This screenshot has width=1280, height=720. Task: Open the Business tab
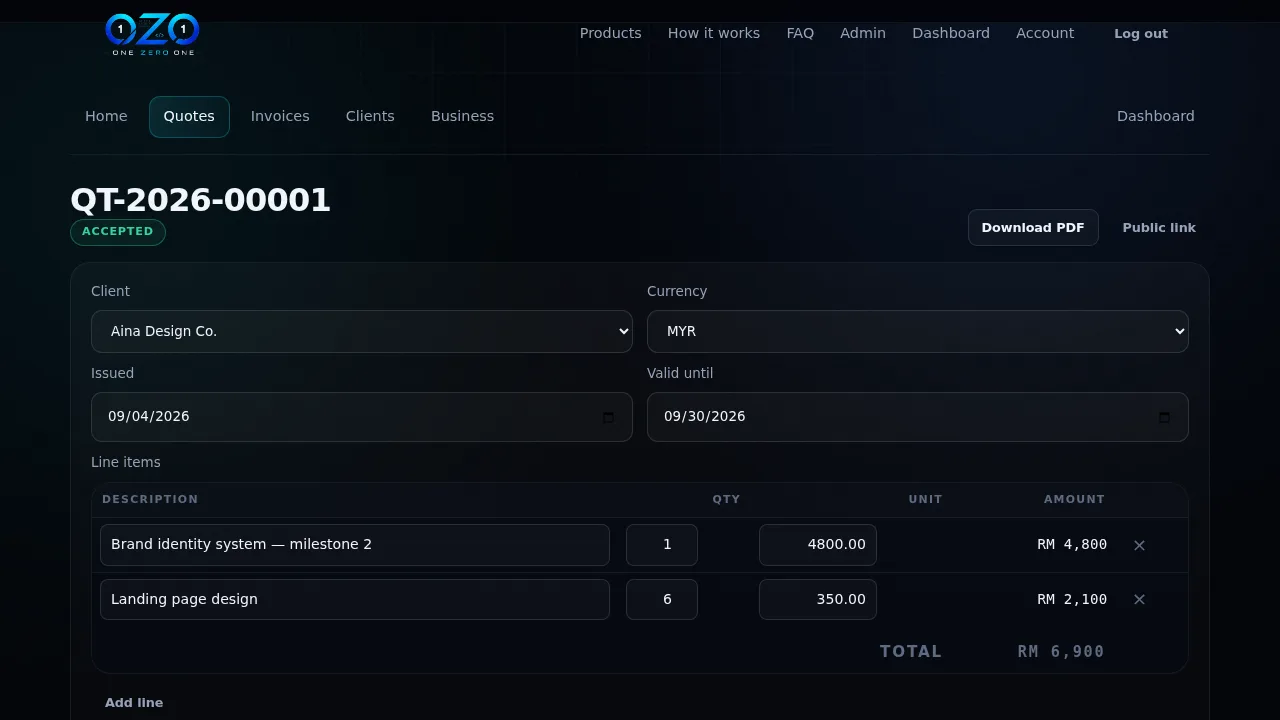[462, 116]
